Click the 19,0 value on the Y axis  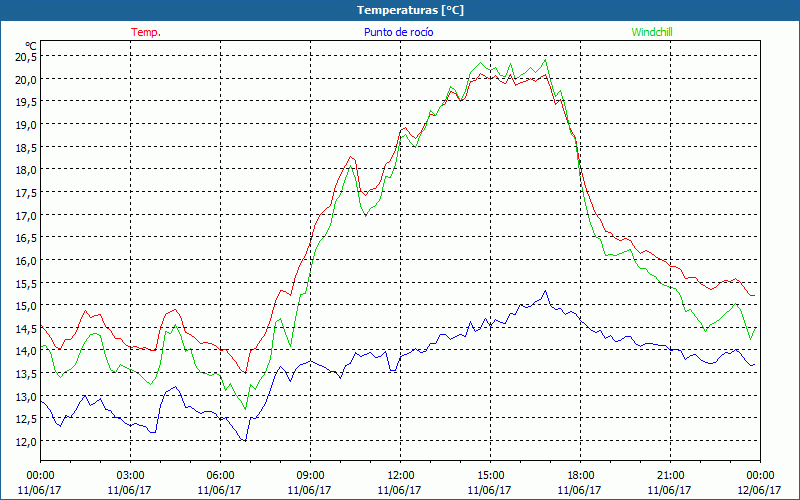[x=26, y=124]
